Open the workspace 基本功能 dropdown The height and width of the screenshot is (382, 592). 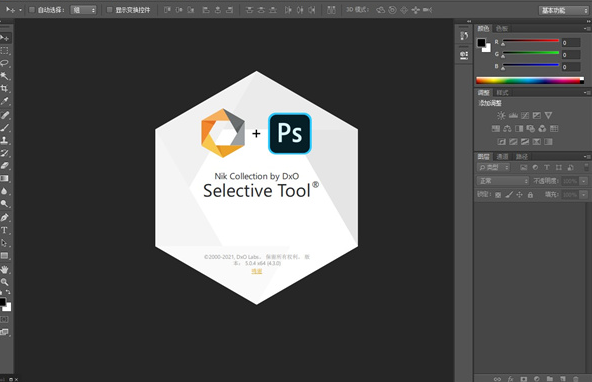coord(563,10)
